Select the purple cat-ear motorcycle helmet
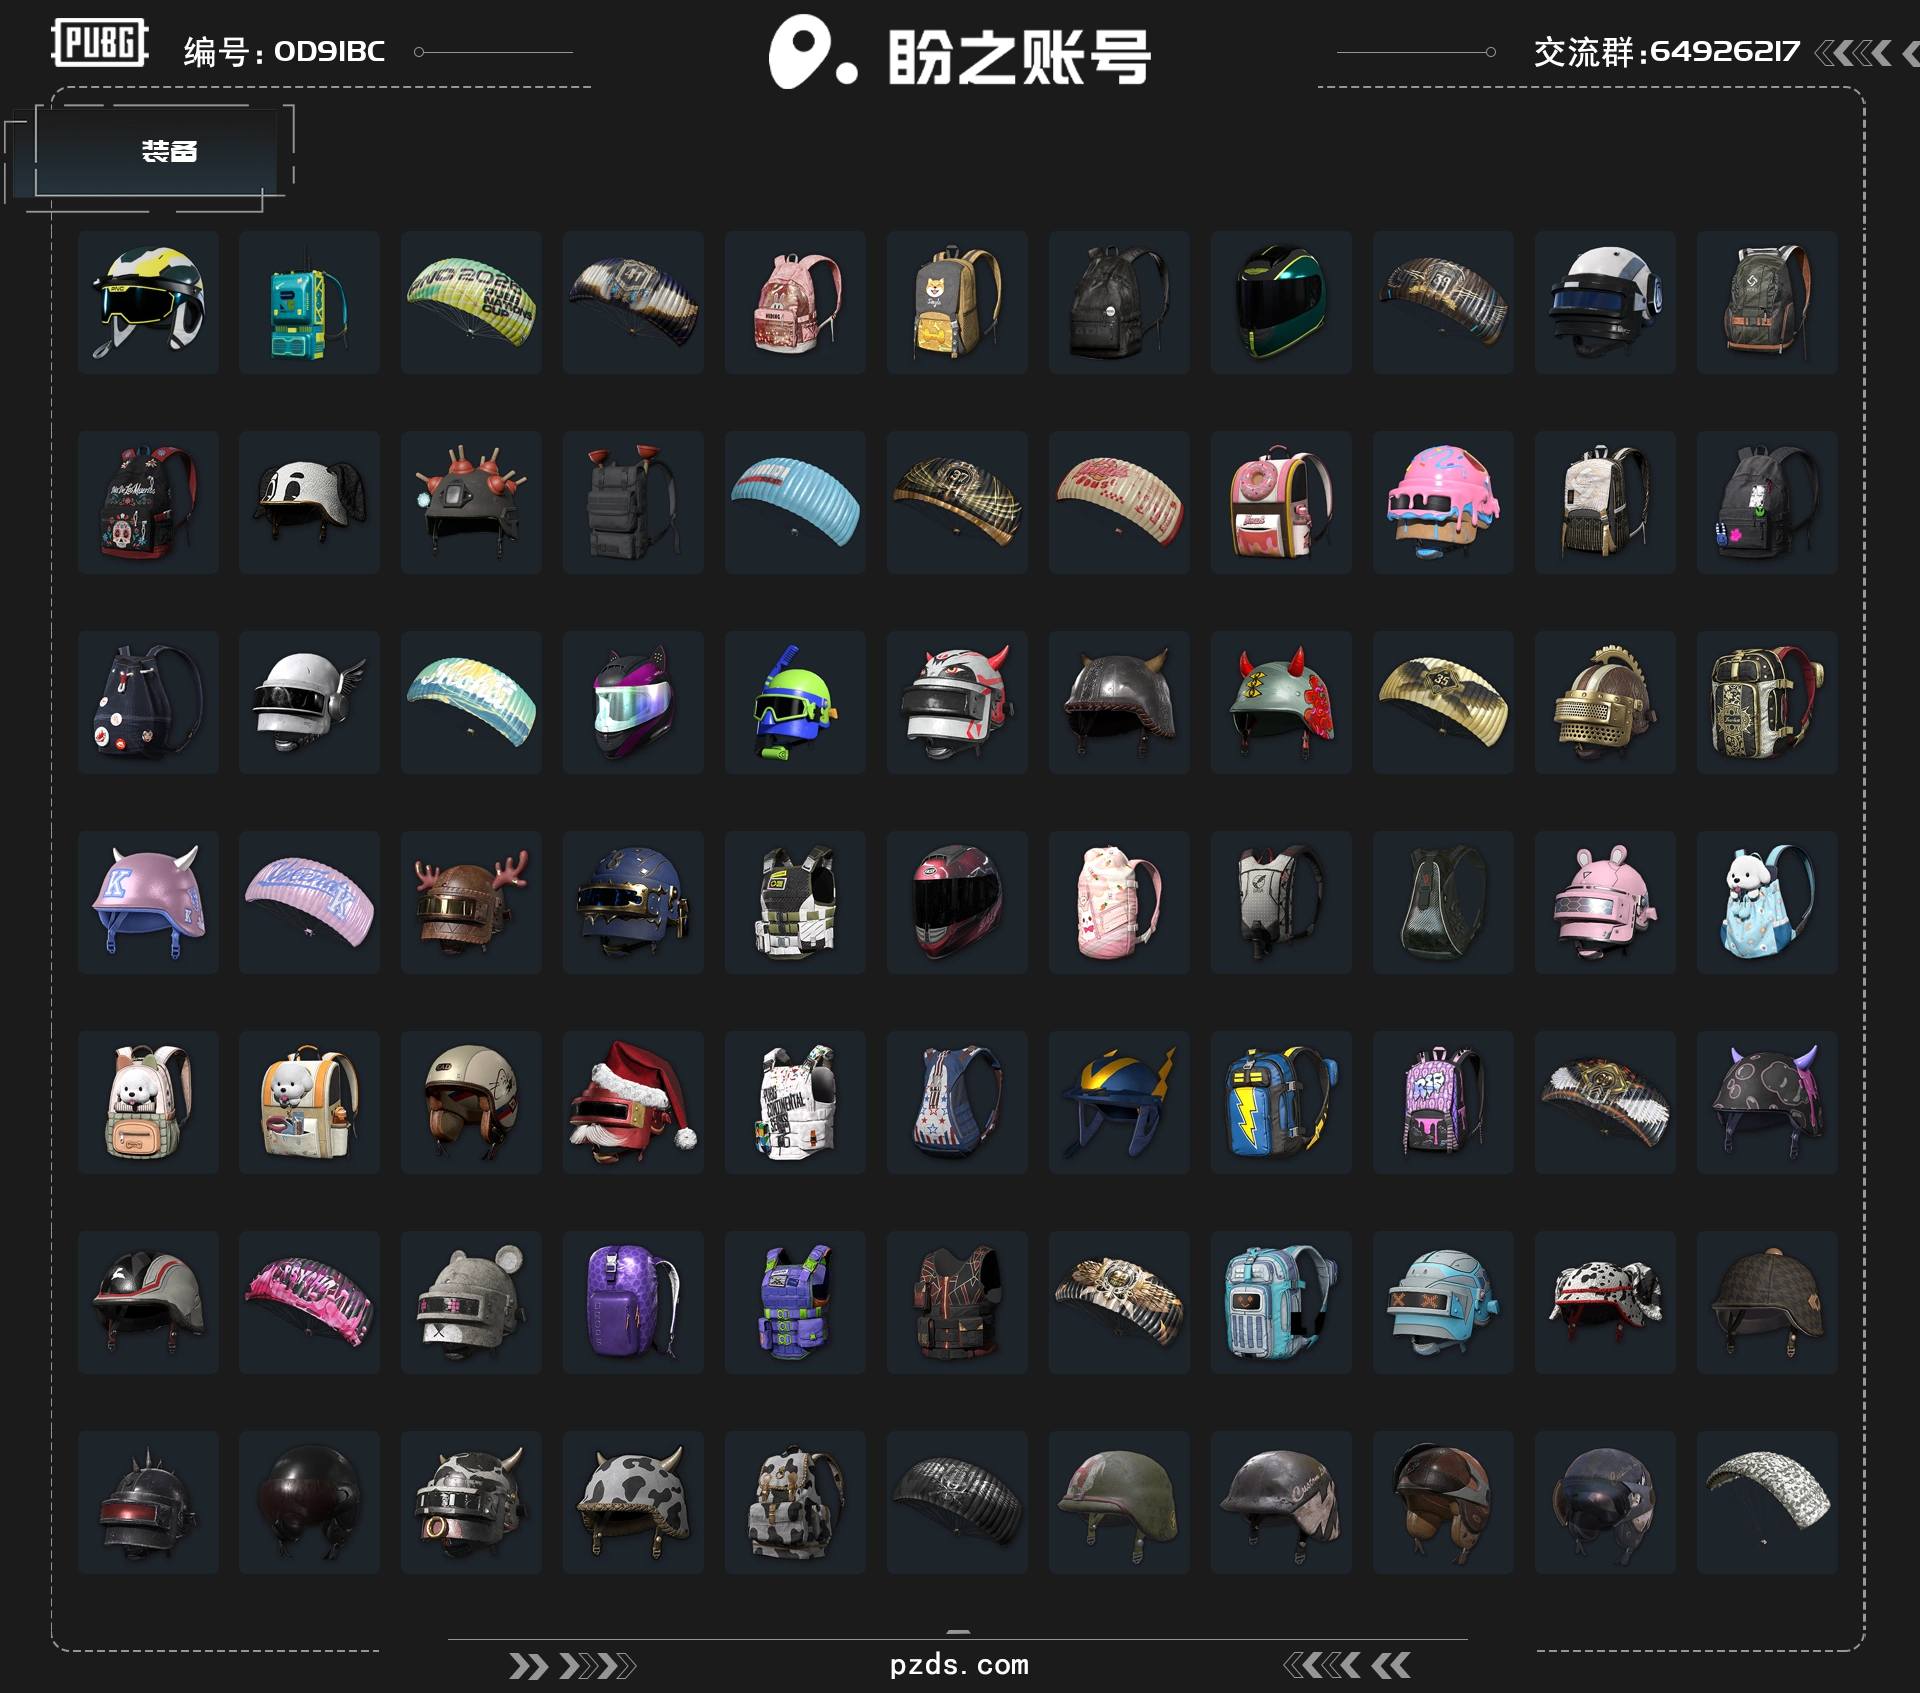 click(x=633, y=702)
